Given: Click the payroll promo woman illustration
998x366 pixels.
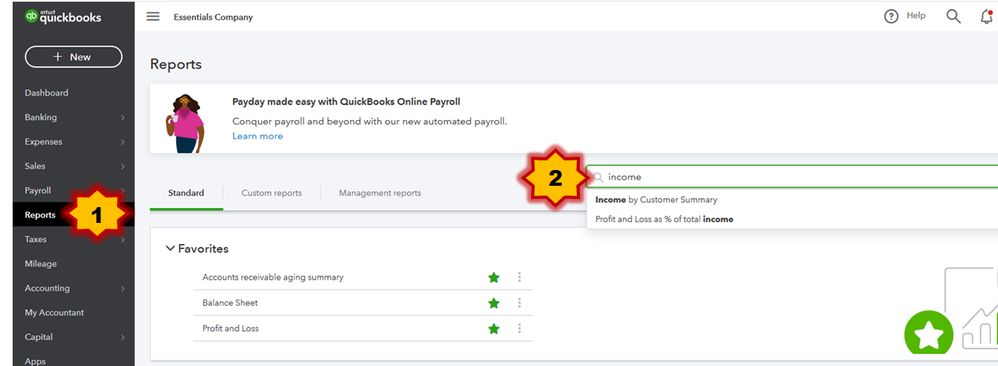Looking at the screenshot, I should (x=185, y=123).
